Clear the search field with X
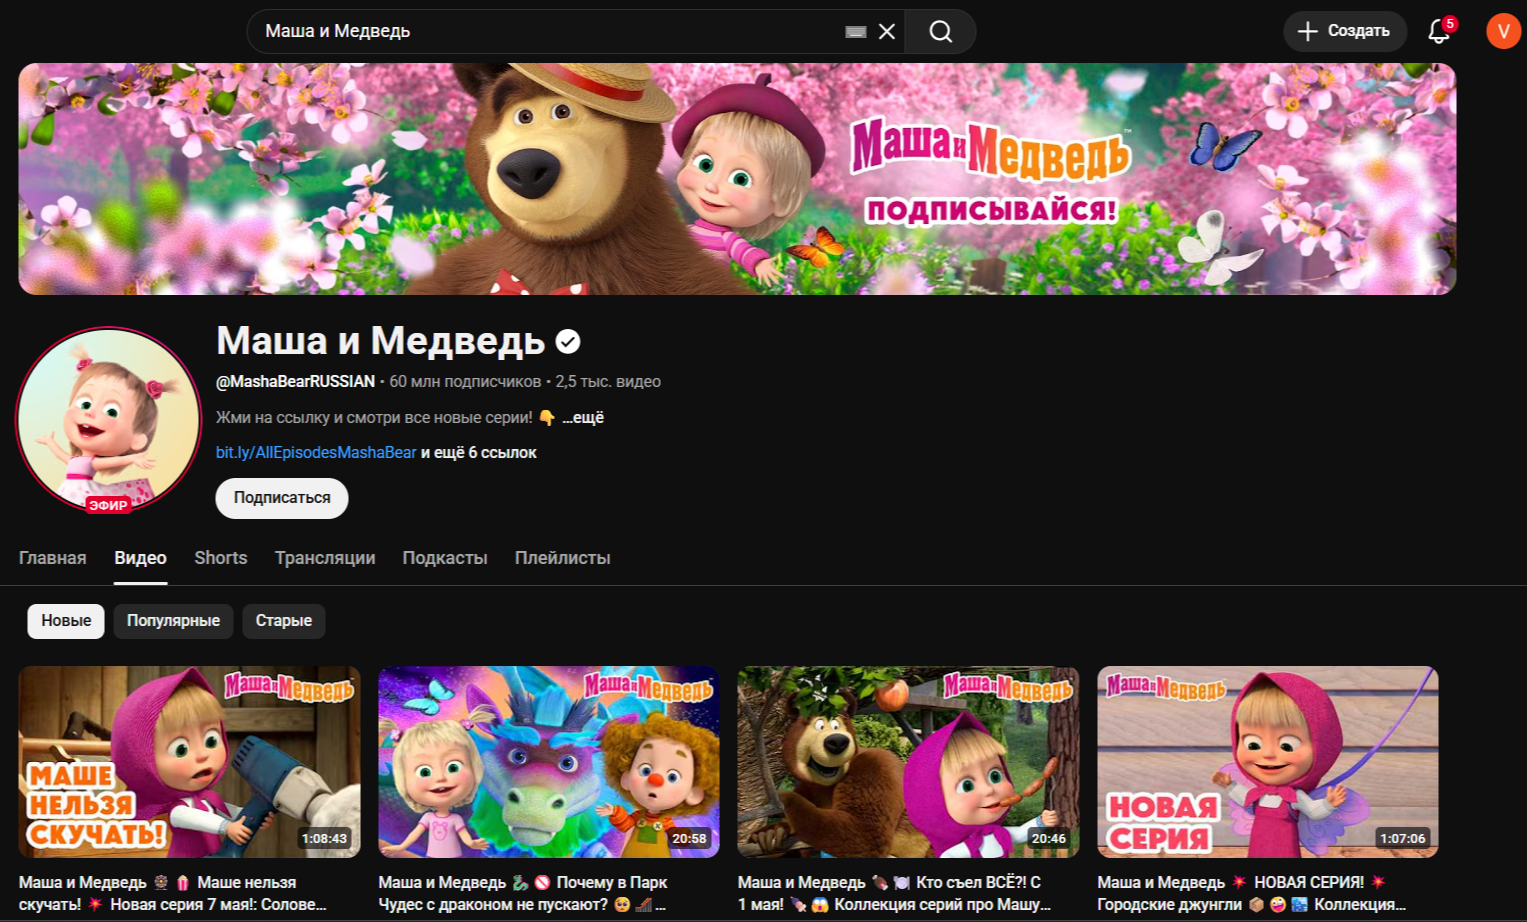 coord(886,31)
